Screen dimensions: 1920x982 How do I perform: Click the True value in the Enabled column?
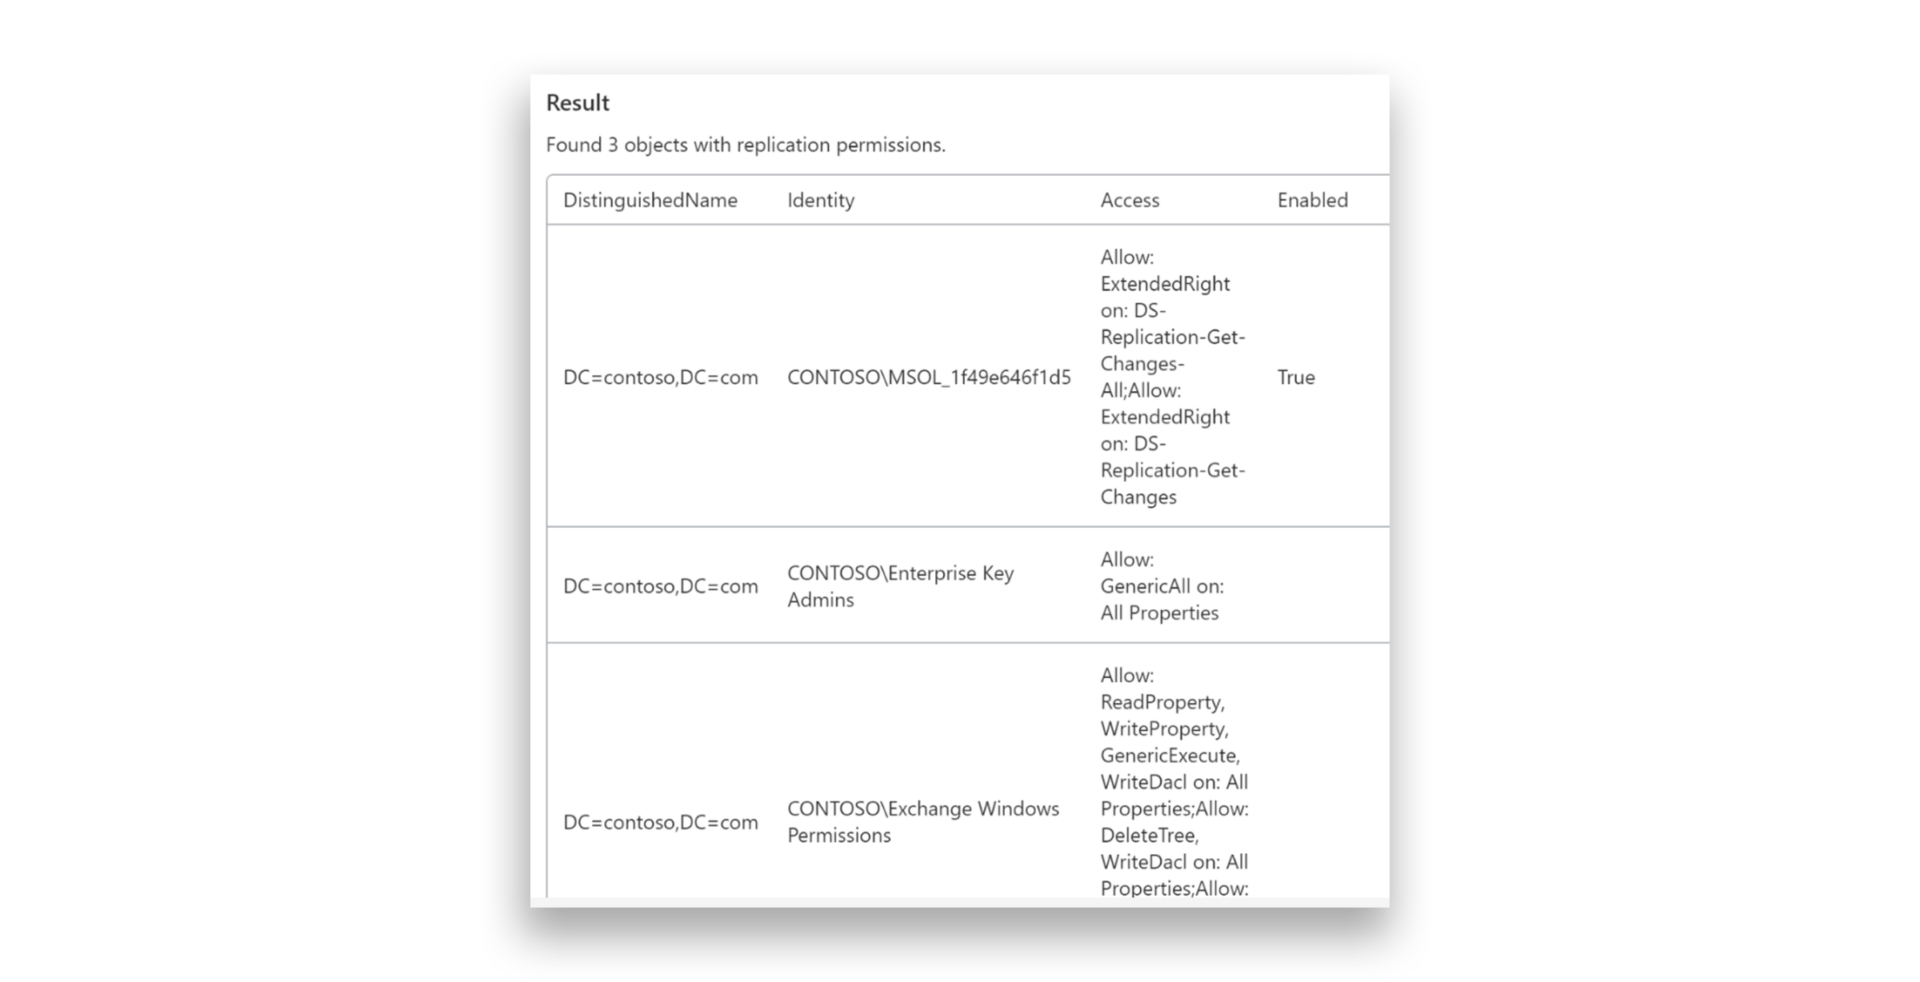click(1295, 377)
